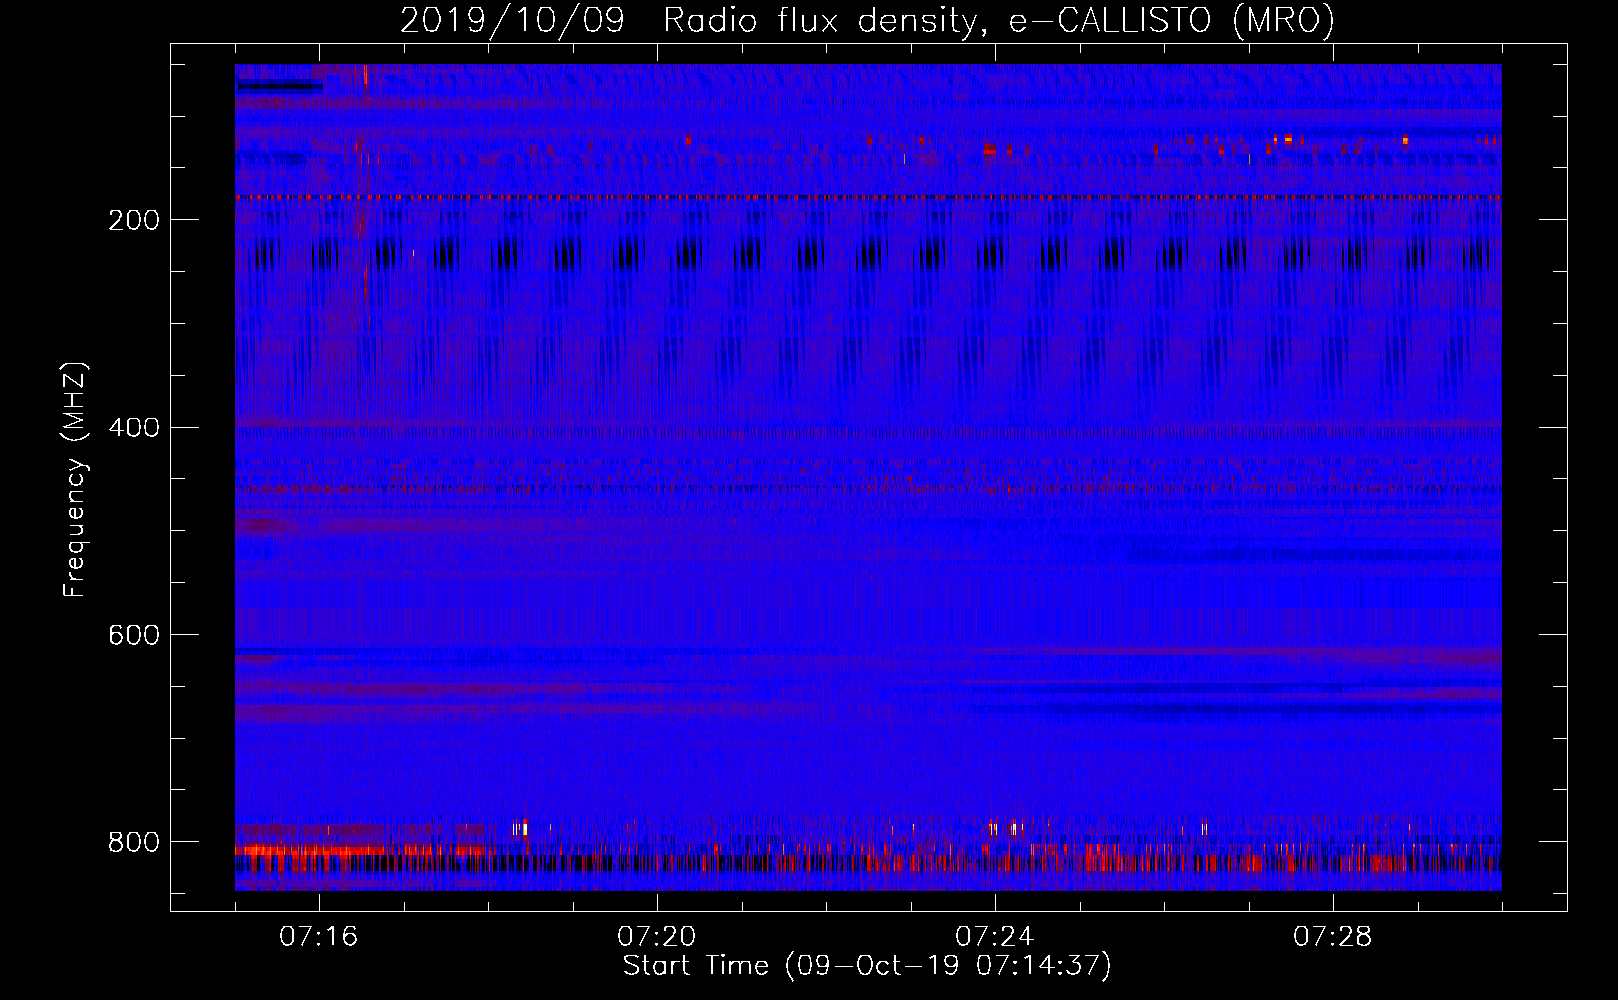Click the 07:16 time tick label
The width and height of the screenshot is (1618, 1000).
319,936
